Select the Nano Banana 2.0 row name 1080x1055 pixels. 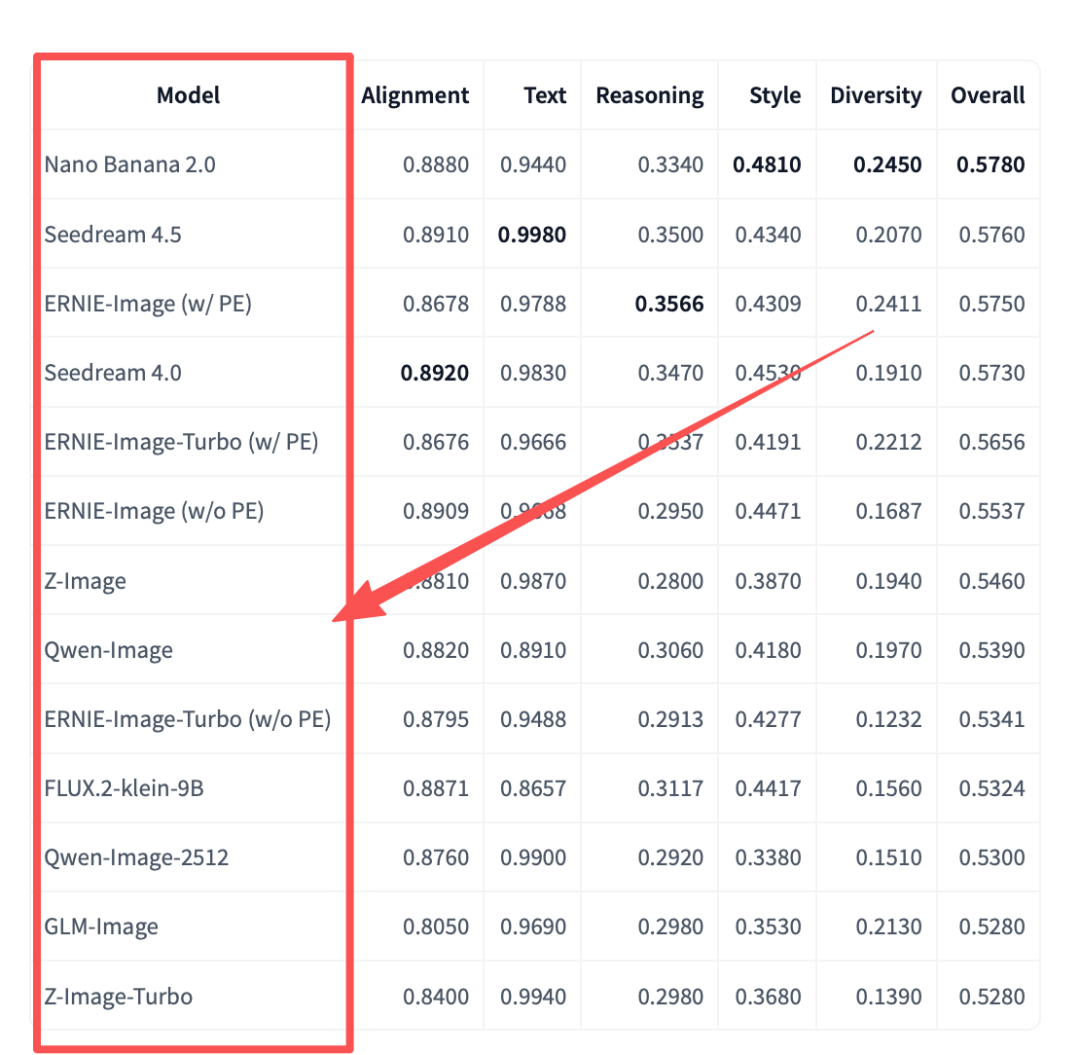[129, 165]
